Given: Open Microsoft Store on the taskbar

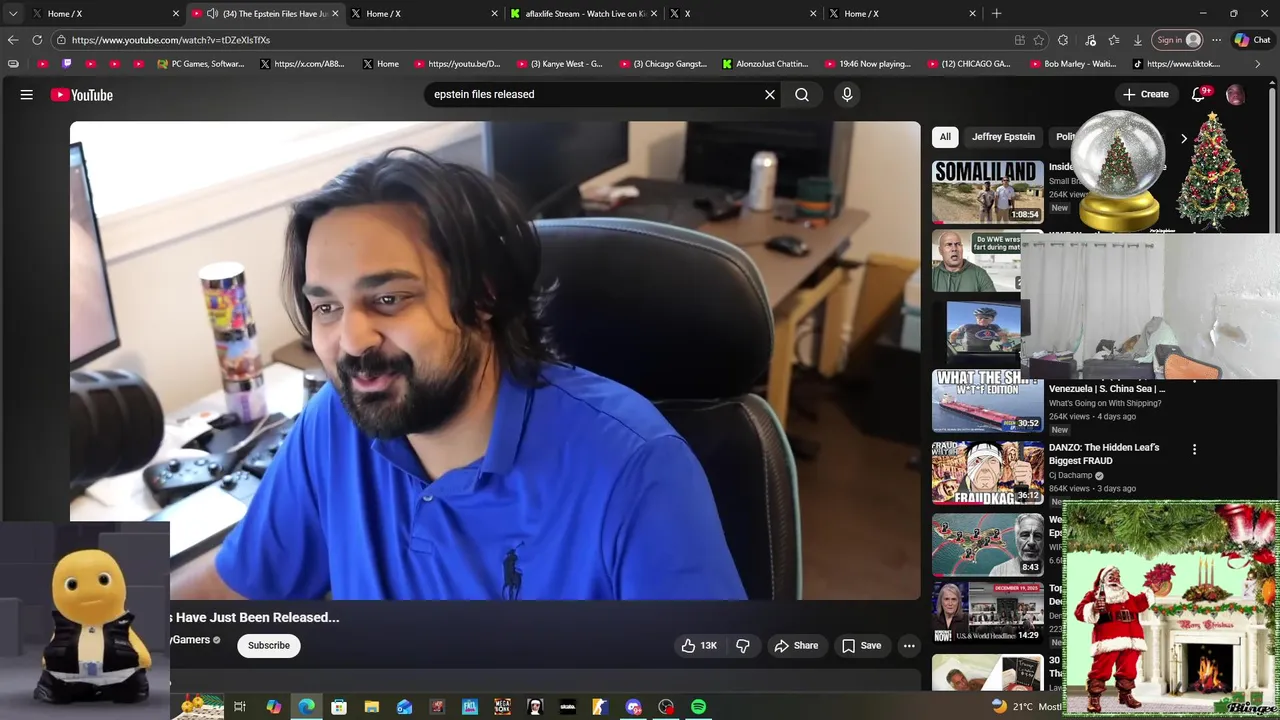Looking at the screenshot, I should tap(339, 707).
